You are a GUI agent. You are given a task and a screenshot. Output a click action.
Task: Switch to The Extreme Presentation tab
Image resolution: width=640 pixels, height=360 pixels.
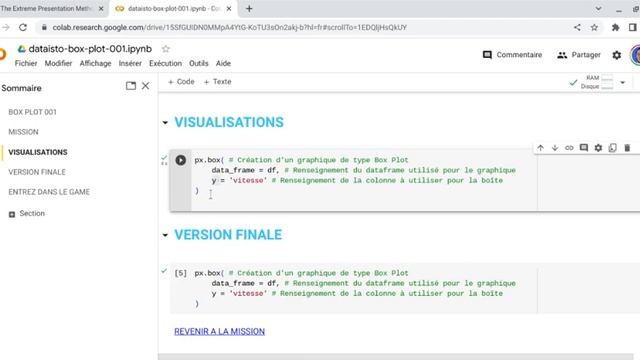[x=47, y=9]
